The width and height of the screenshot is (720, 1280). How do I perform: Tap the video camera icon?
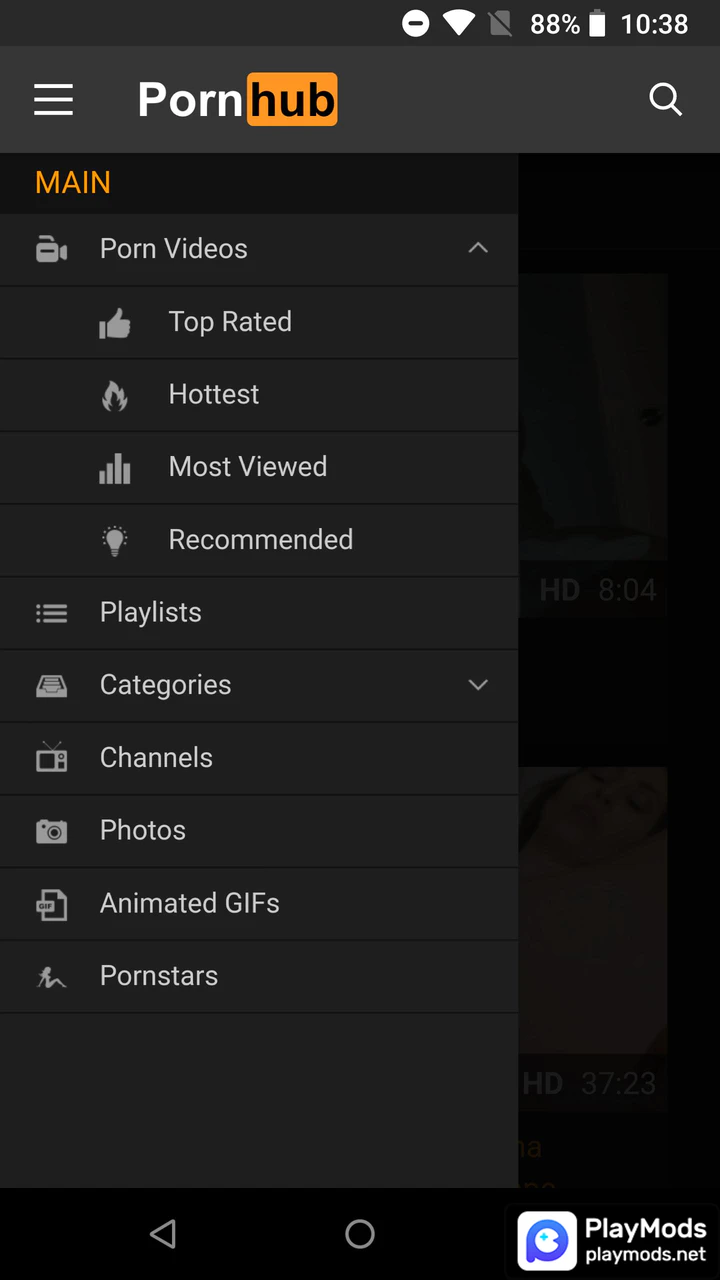(x=51, y=249)
